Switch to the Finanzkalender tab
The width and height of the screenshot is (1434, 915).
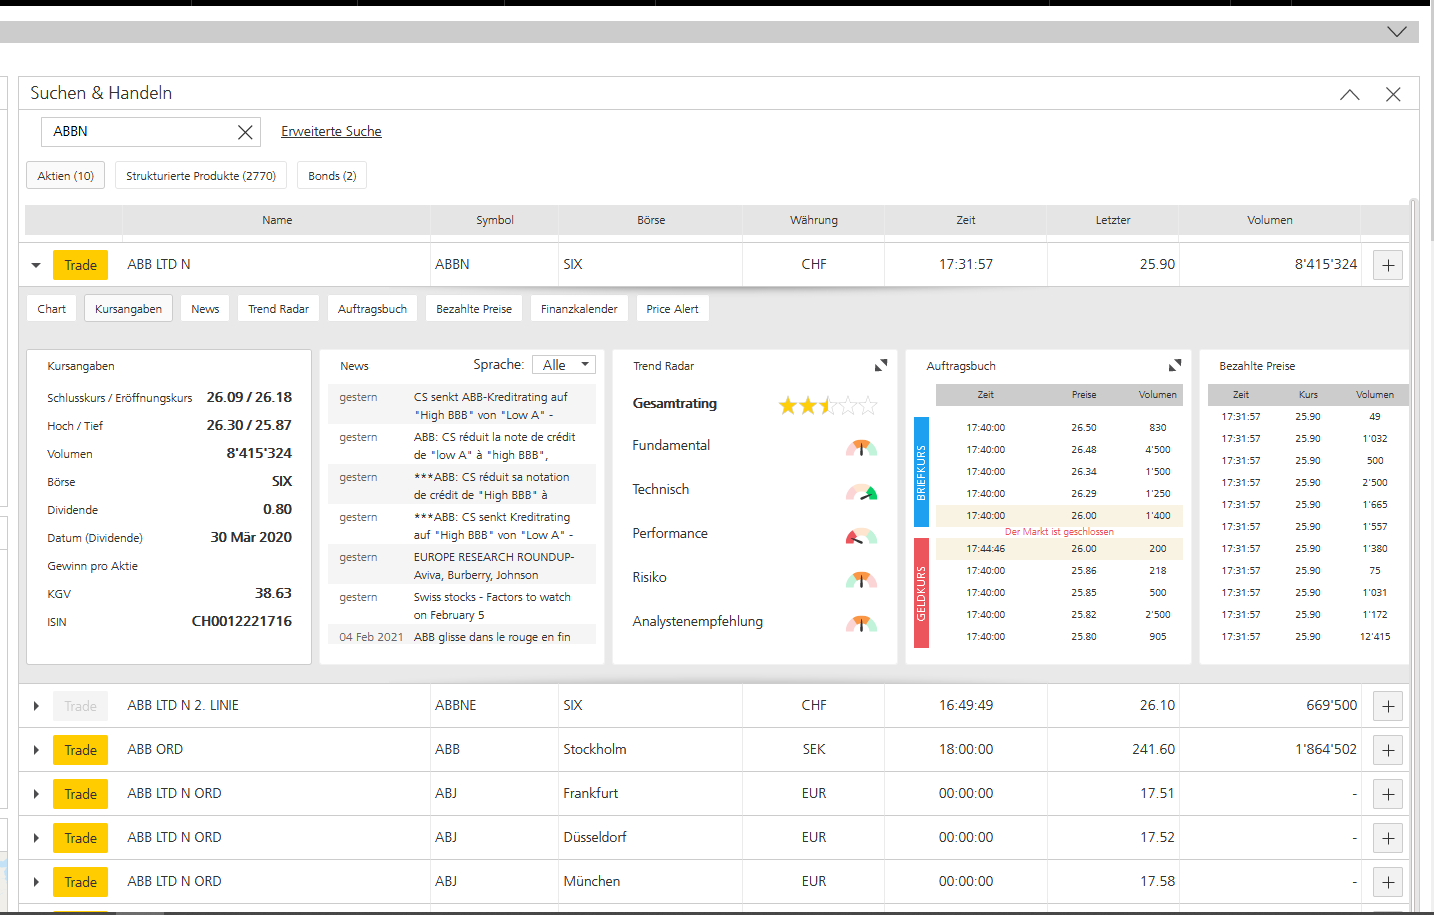tap(579, 309)
